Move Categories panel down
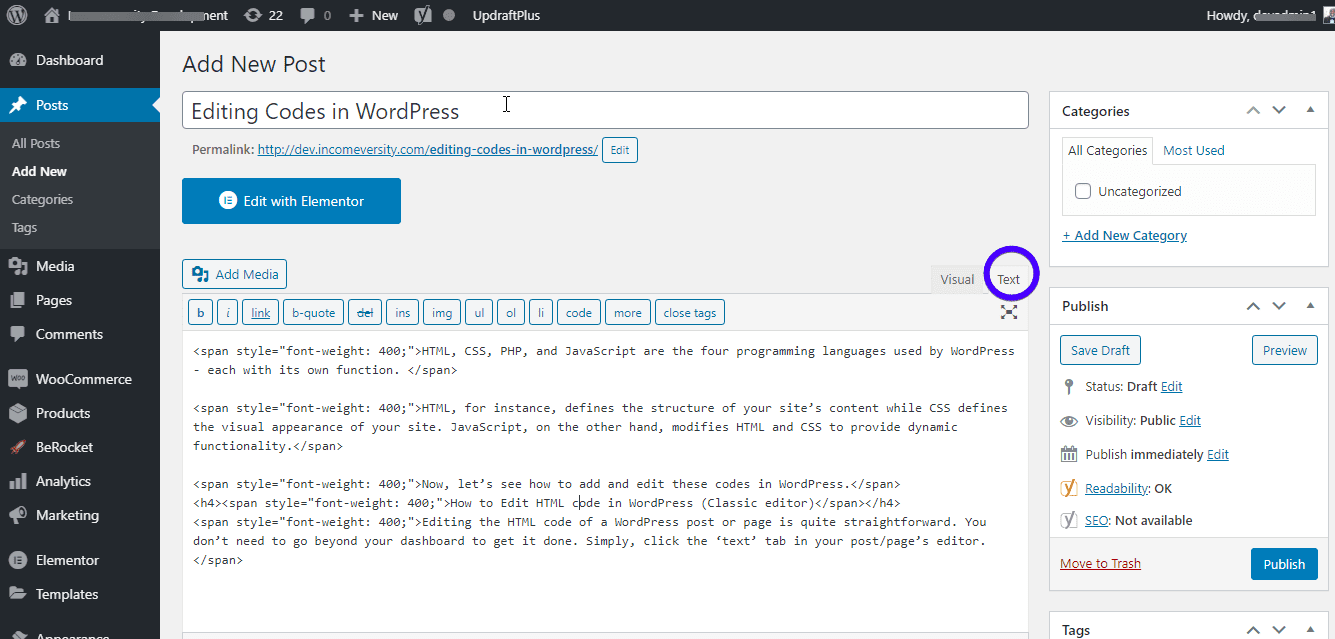The image size is (1335, 639). point(1279,111)
